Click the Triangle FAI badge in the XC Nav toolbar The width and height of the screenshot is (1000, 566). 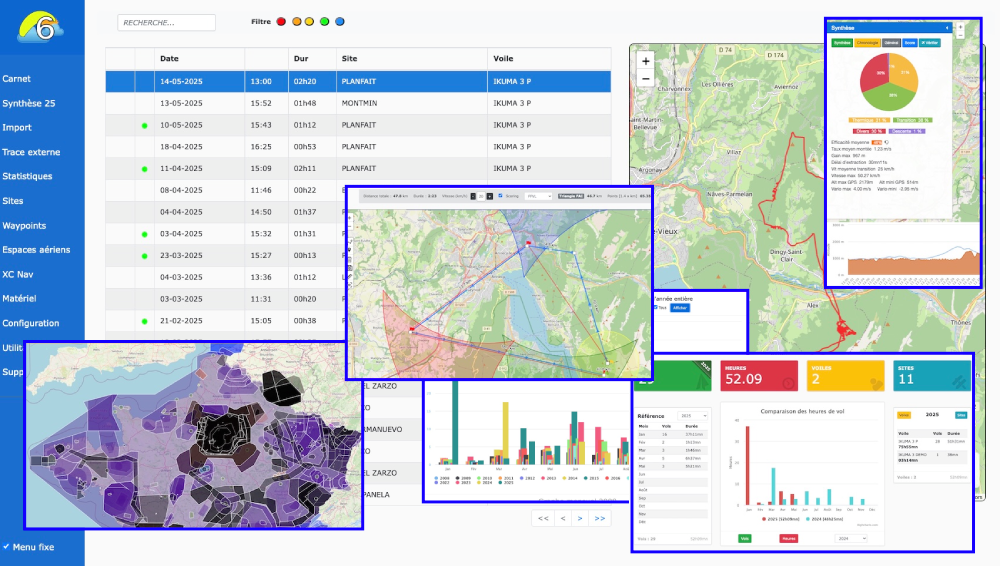[x=571, y=196]
